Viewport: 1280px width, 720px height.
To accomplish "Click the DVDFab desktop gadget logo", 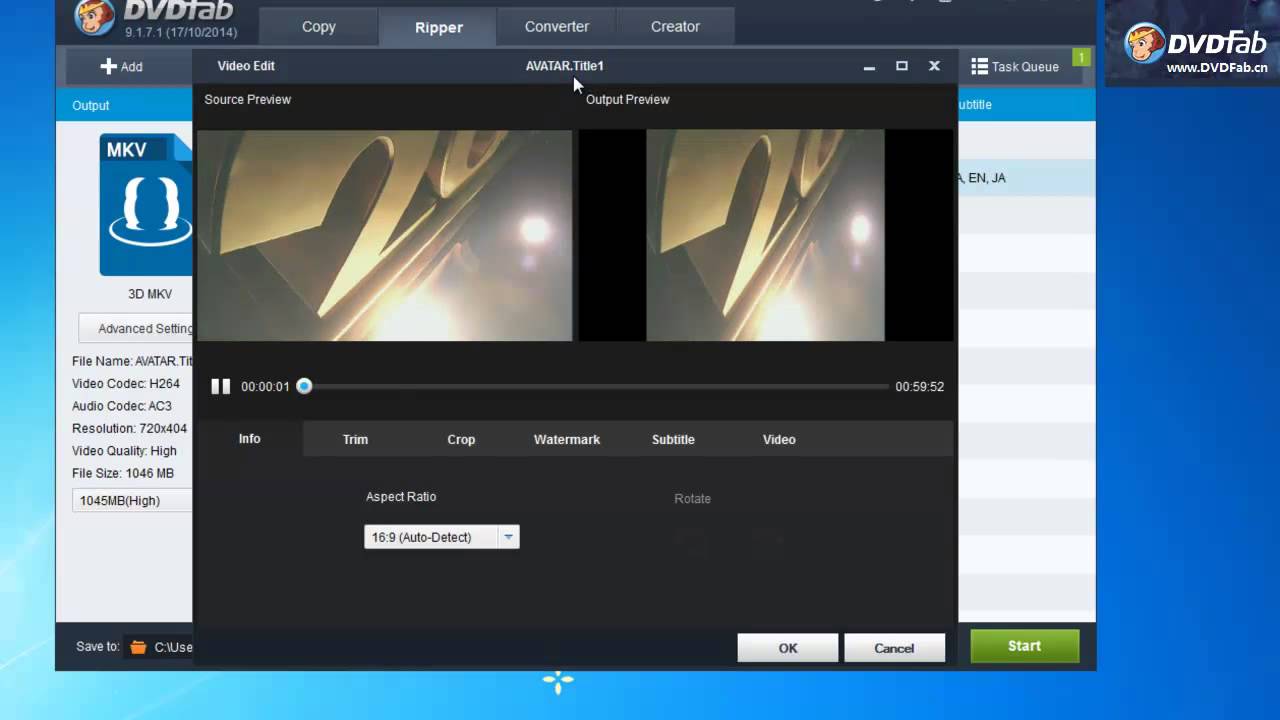I will tap(1145, 43).
